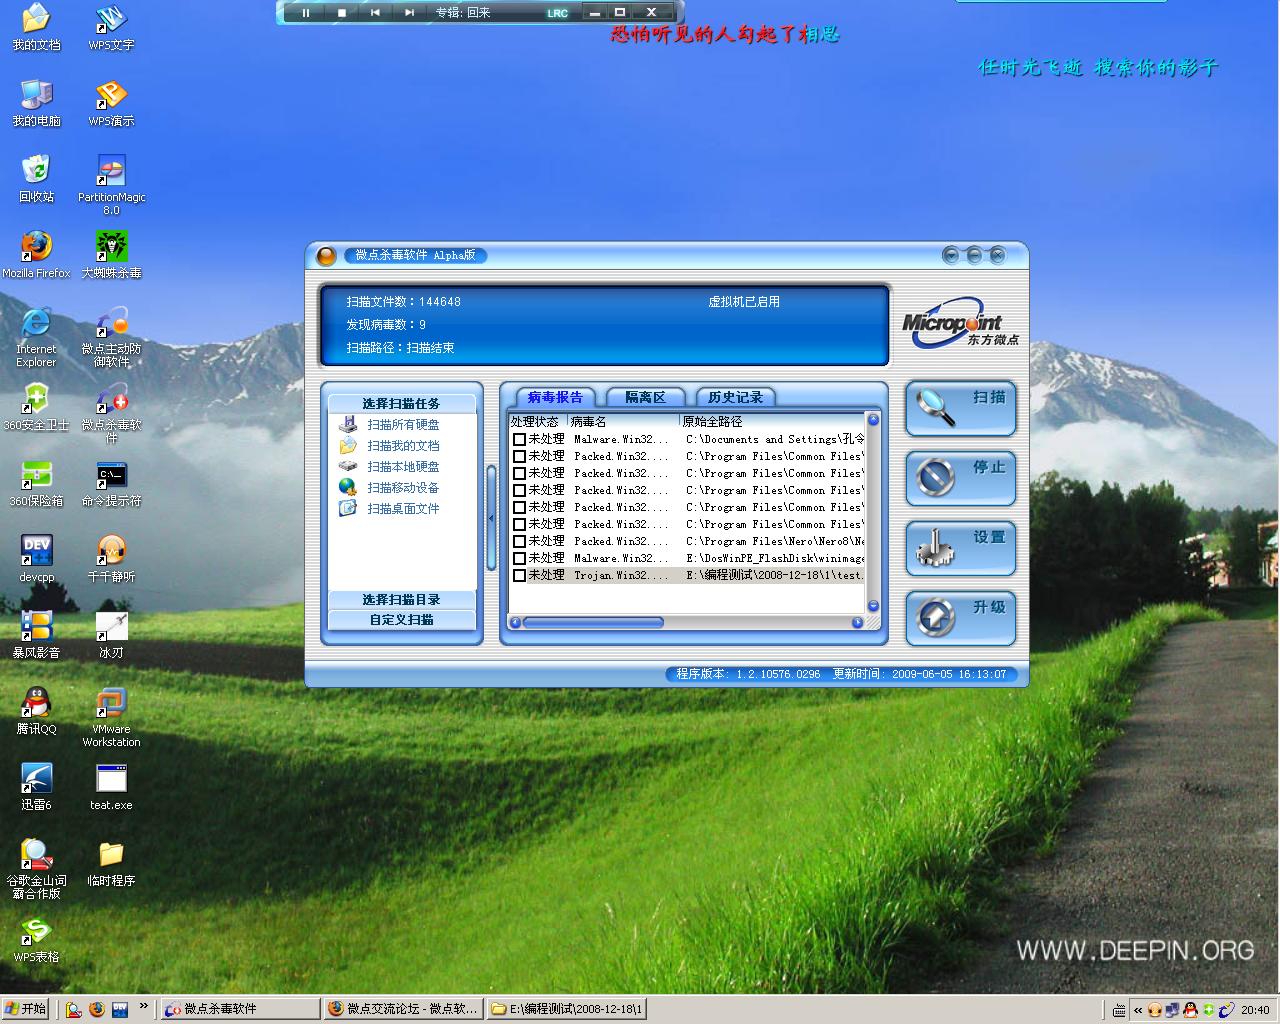Image resolution: width=1280 pixels, height=1024 pixels.
Task: Open PartitionMagic 8.0 desktop icon
Action: coord(111,186)
